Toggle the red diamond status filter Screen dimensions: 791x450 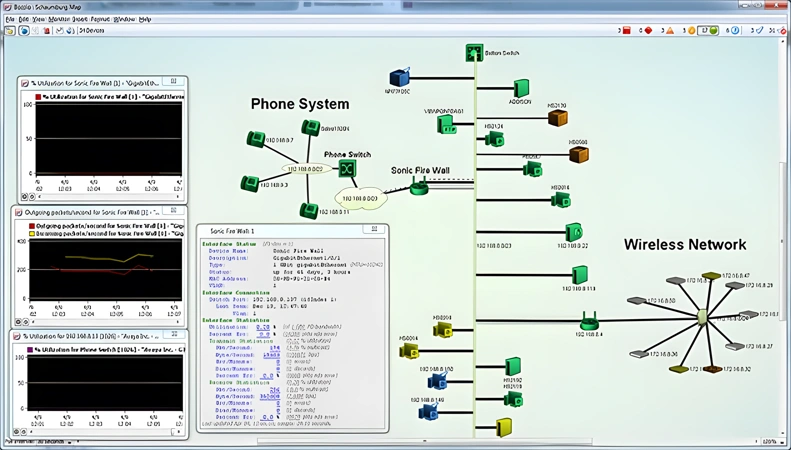648,31
